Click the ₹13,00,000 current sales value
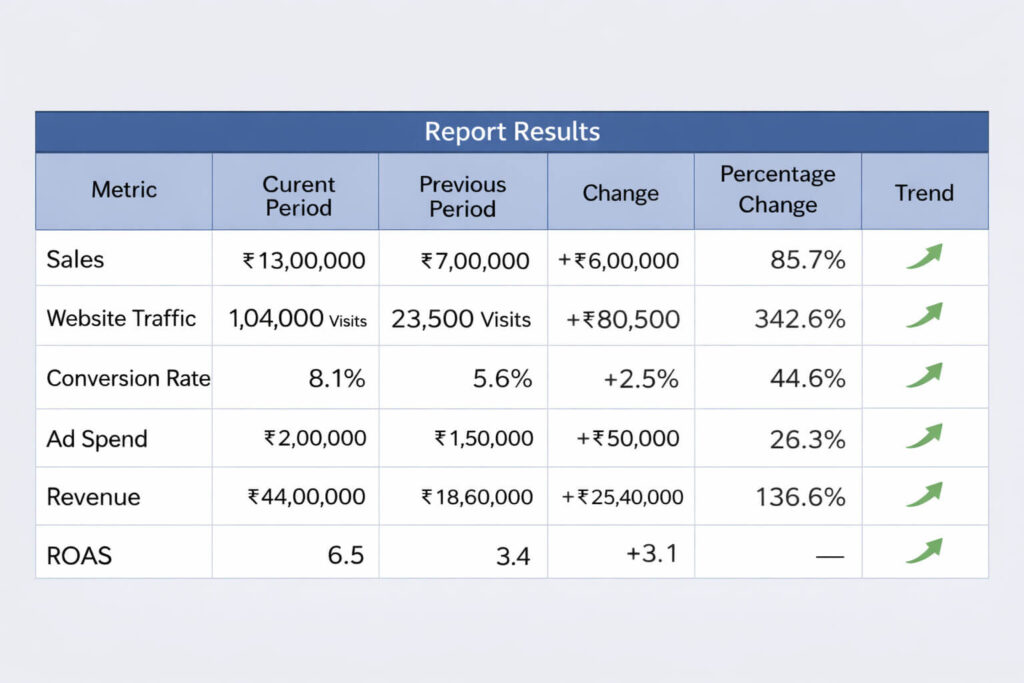The width and height of the screenshot is (1024, 683). click(x=304, y=261)
